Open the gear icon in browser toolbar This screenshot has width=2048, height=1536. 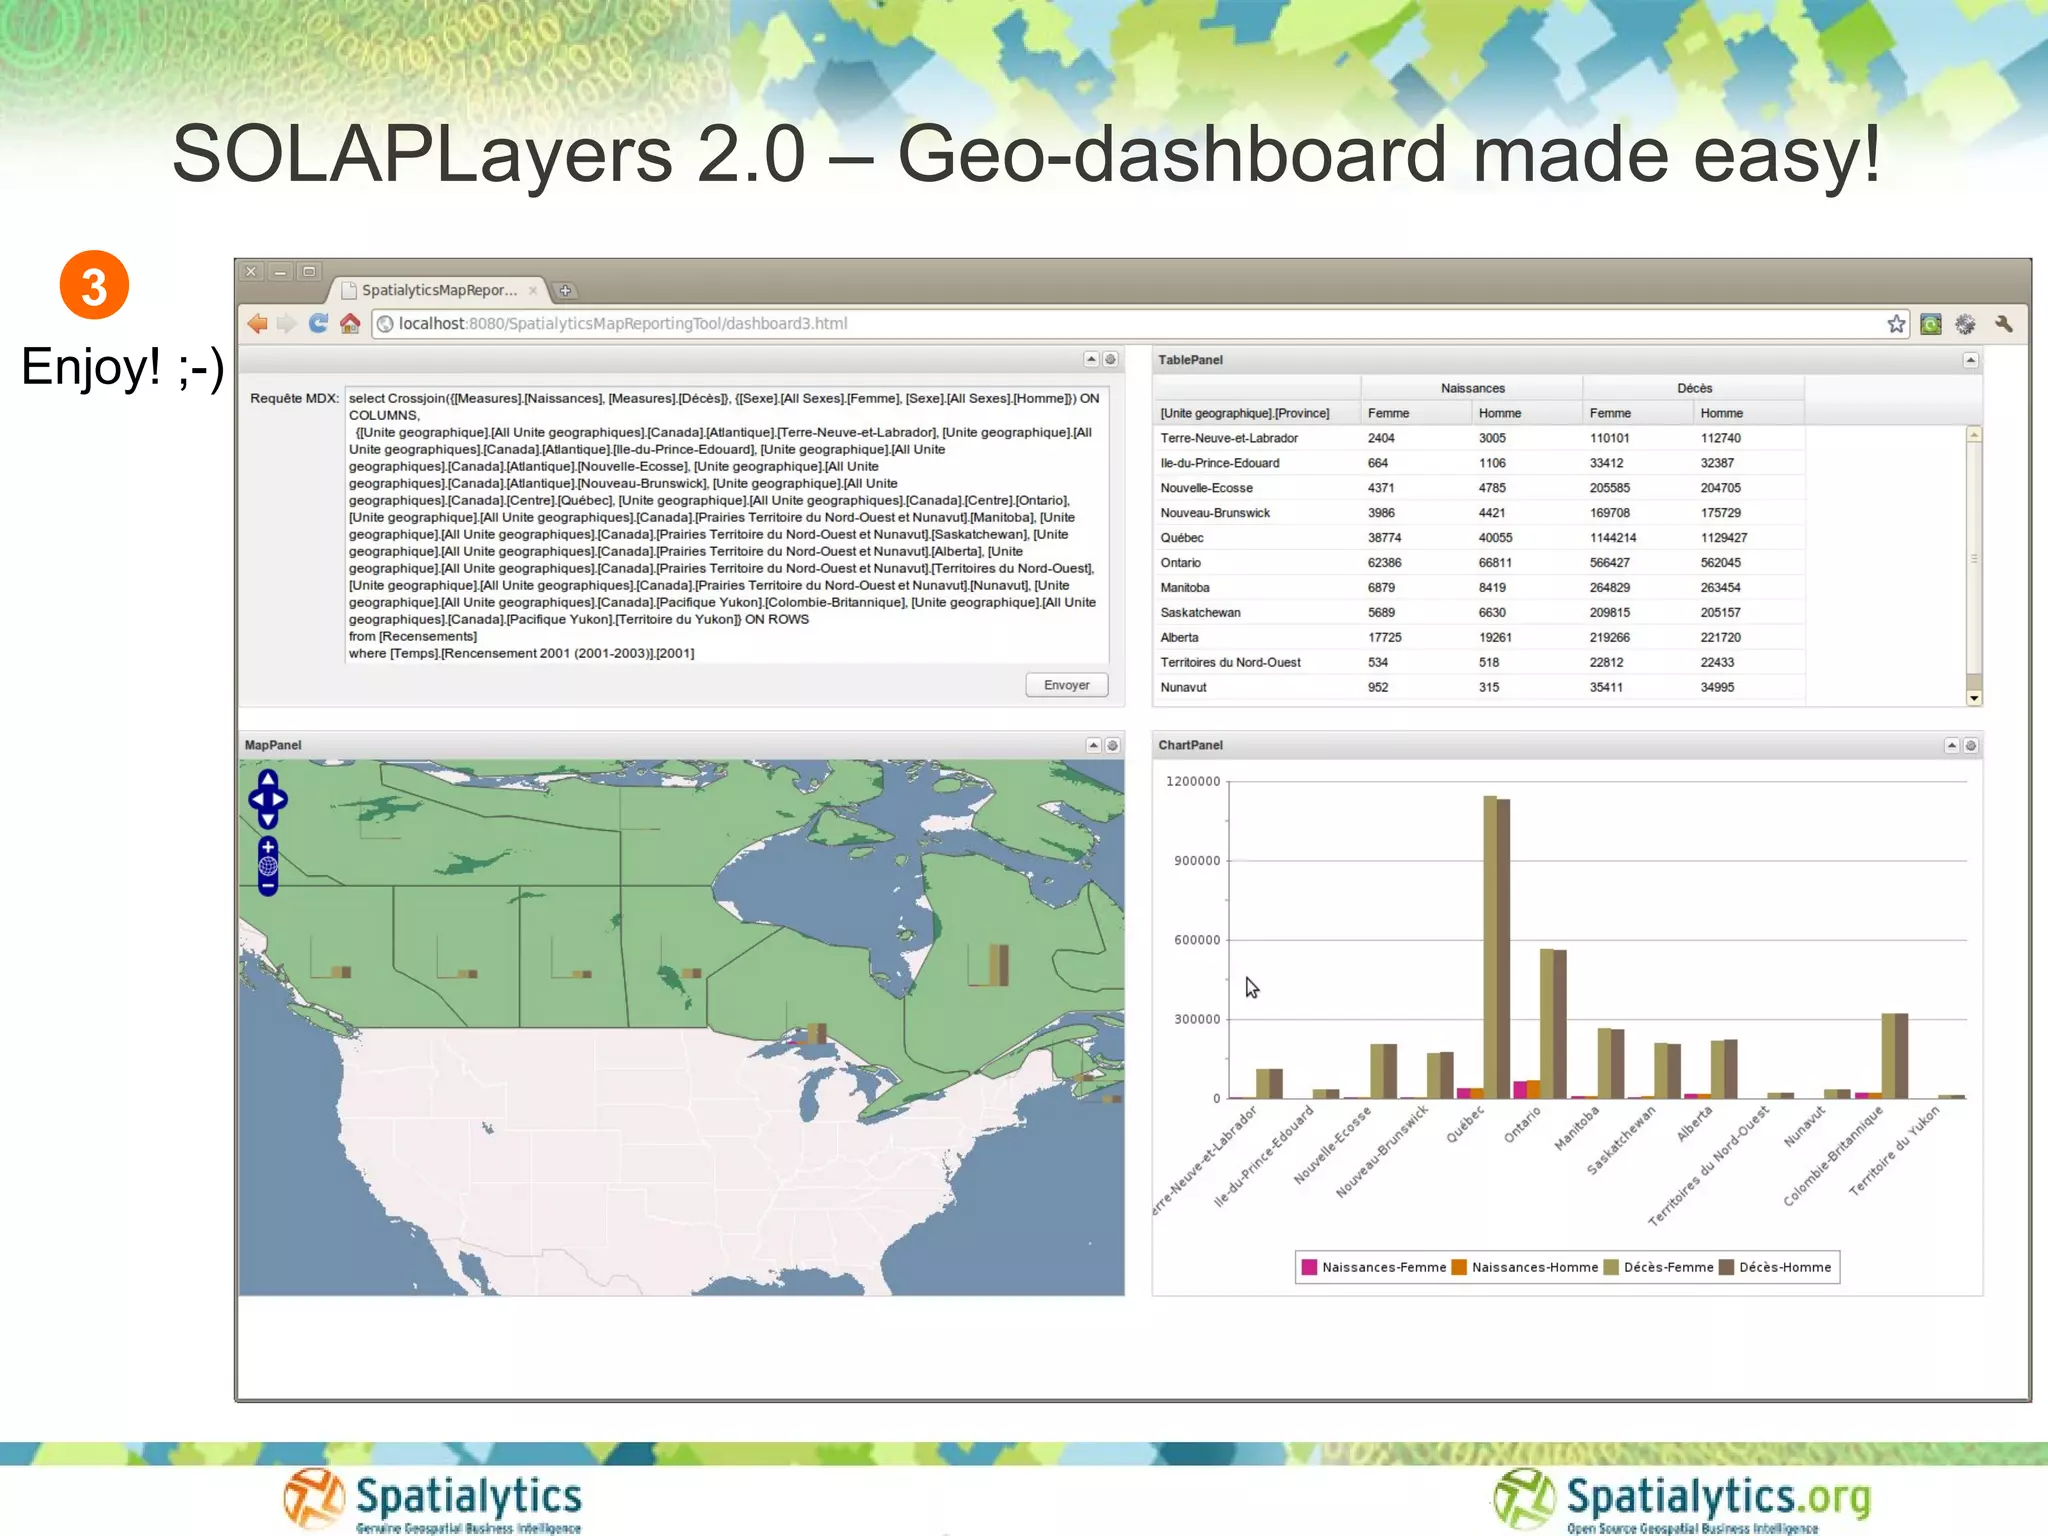[x=1966, y=324]
